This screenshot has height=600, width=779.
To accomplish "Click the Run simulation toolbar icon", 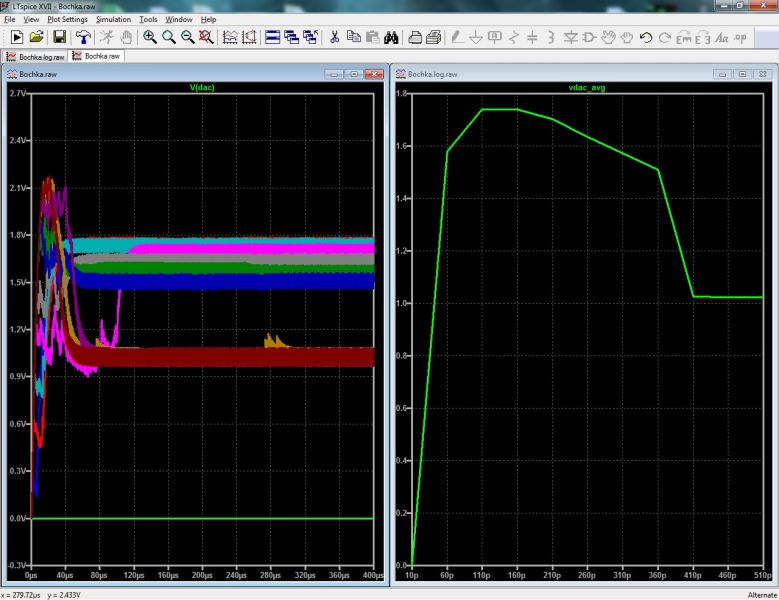I will pos(16,37).
